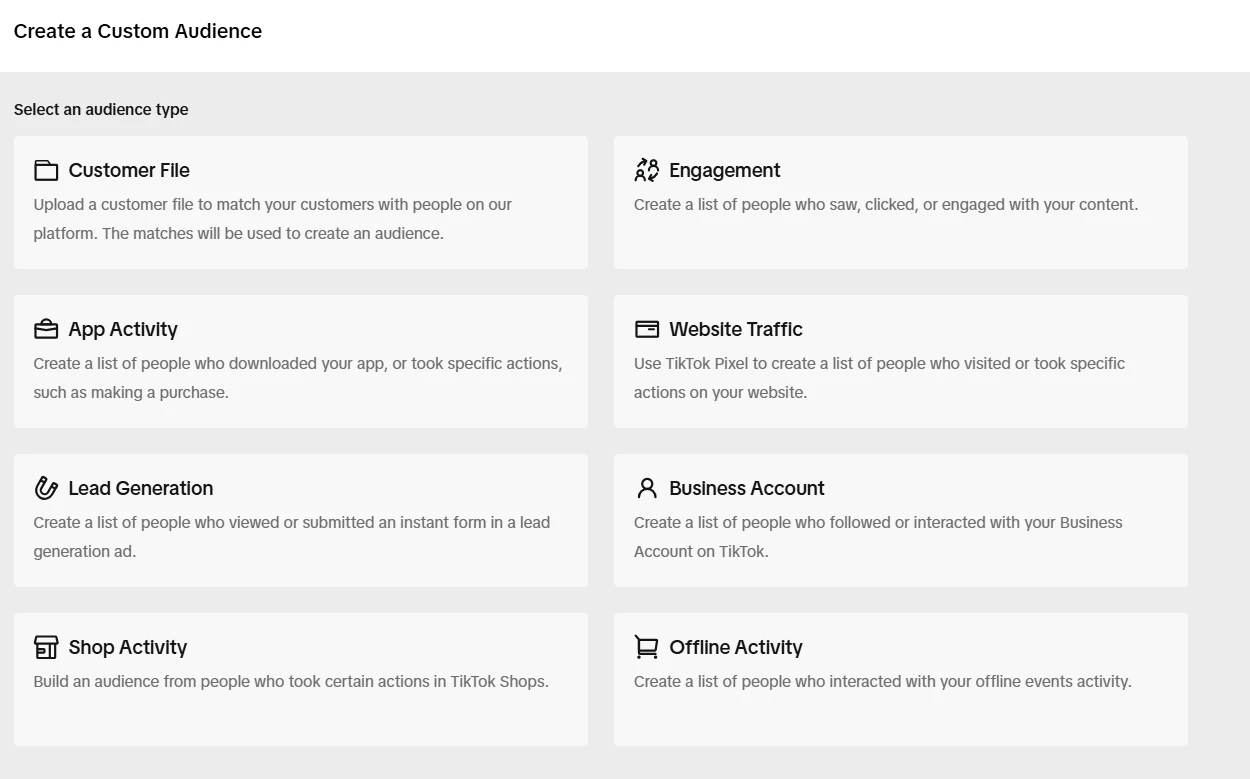The height and width of the screenshot is (779, 1250).
Task: Click the Customer File folder icon
Action: (46, 170)
